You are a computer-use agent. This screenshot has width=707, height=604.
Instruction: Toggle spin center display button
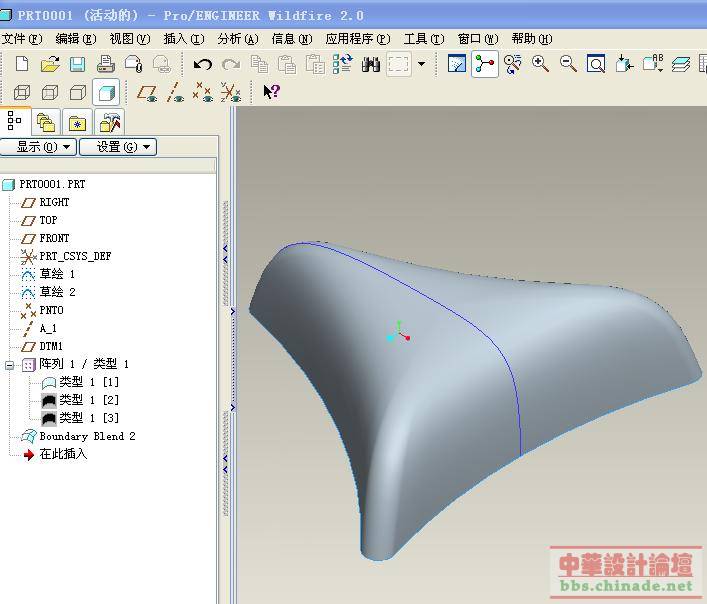485,64
